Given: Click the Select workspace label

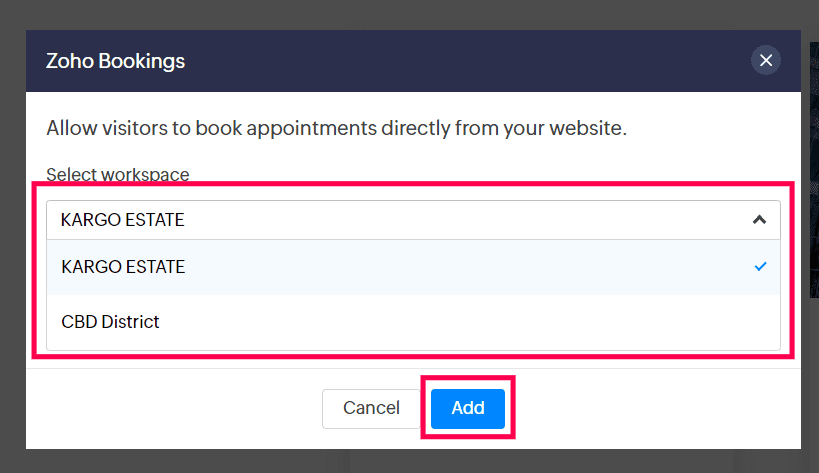Looking at the screenshot, I should pyautogui.click(x=118, y=174).
